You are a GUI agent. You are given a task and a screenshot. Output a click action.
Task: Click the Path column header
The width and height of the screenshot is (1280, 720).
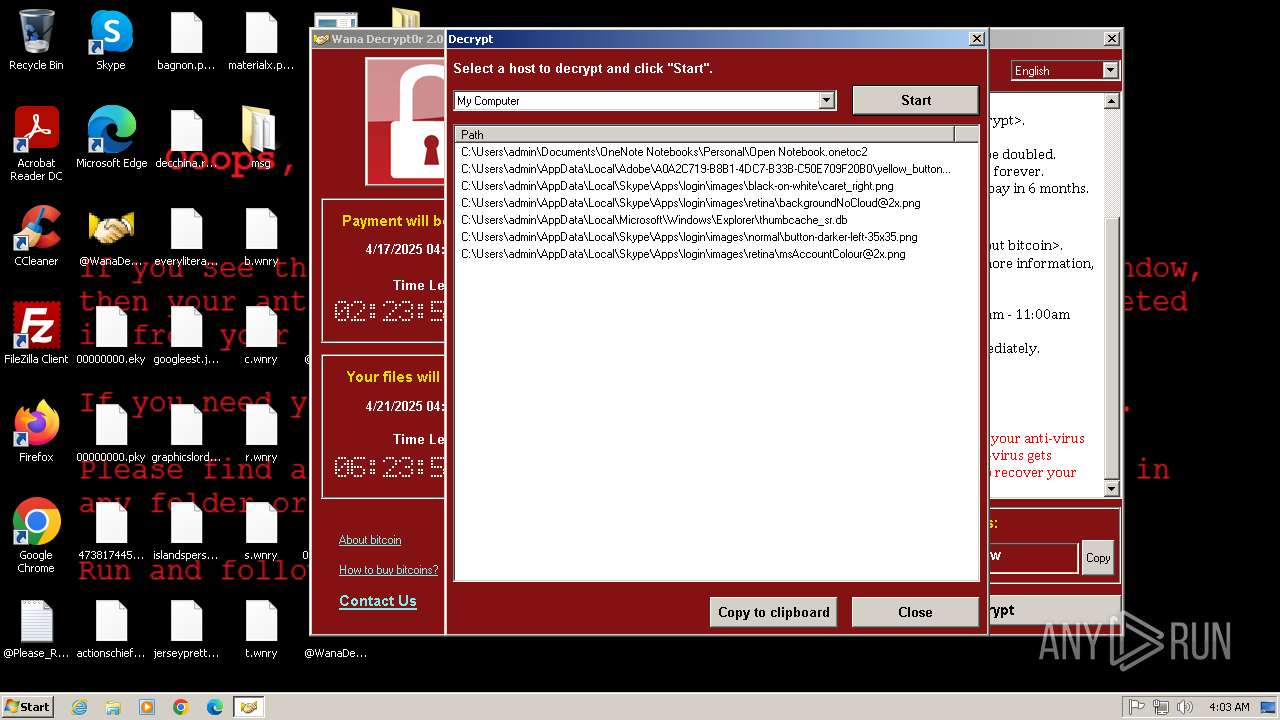[705, 134]
